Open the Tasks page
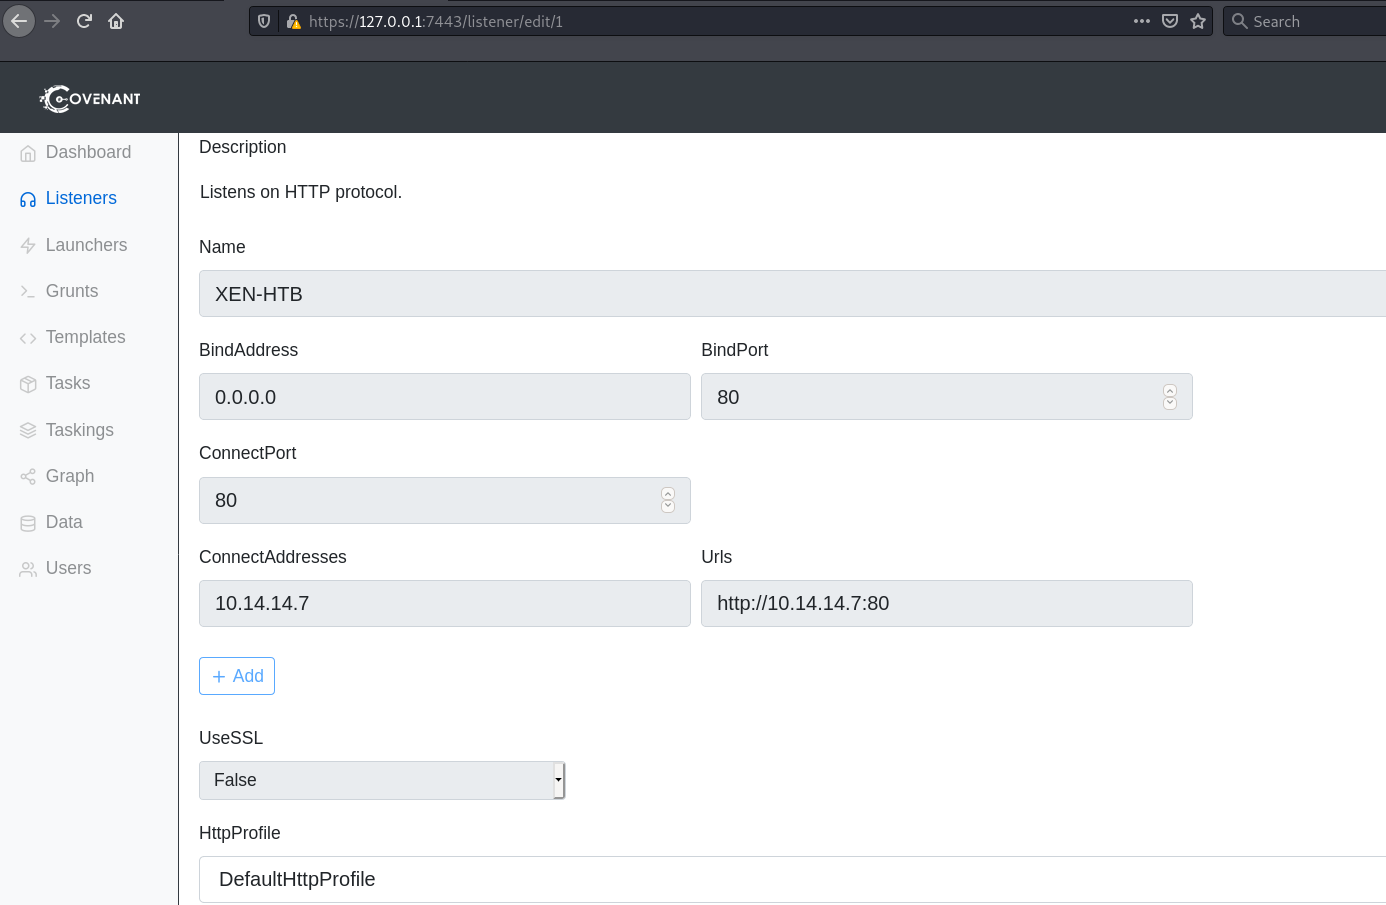This screenshot has width=1386, height=905. click(68, 383)
